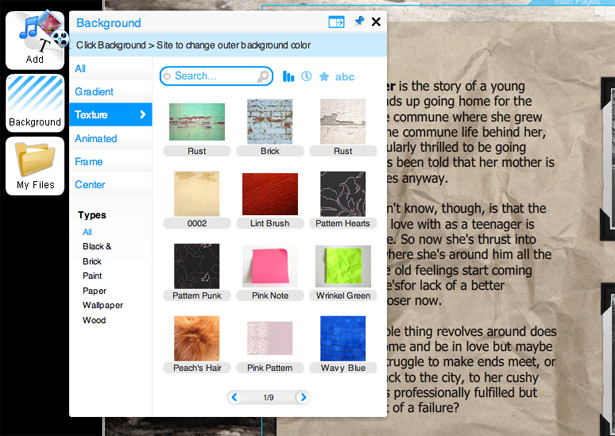
Task: Open the Add media panel icon
Action: 35,40
